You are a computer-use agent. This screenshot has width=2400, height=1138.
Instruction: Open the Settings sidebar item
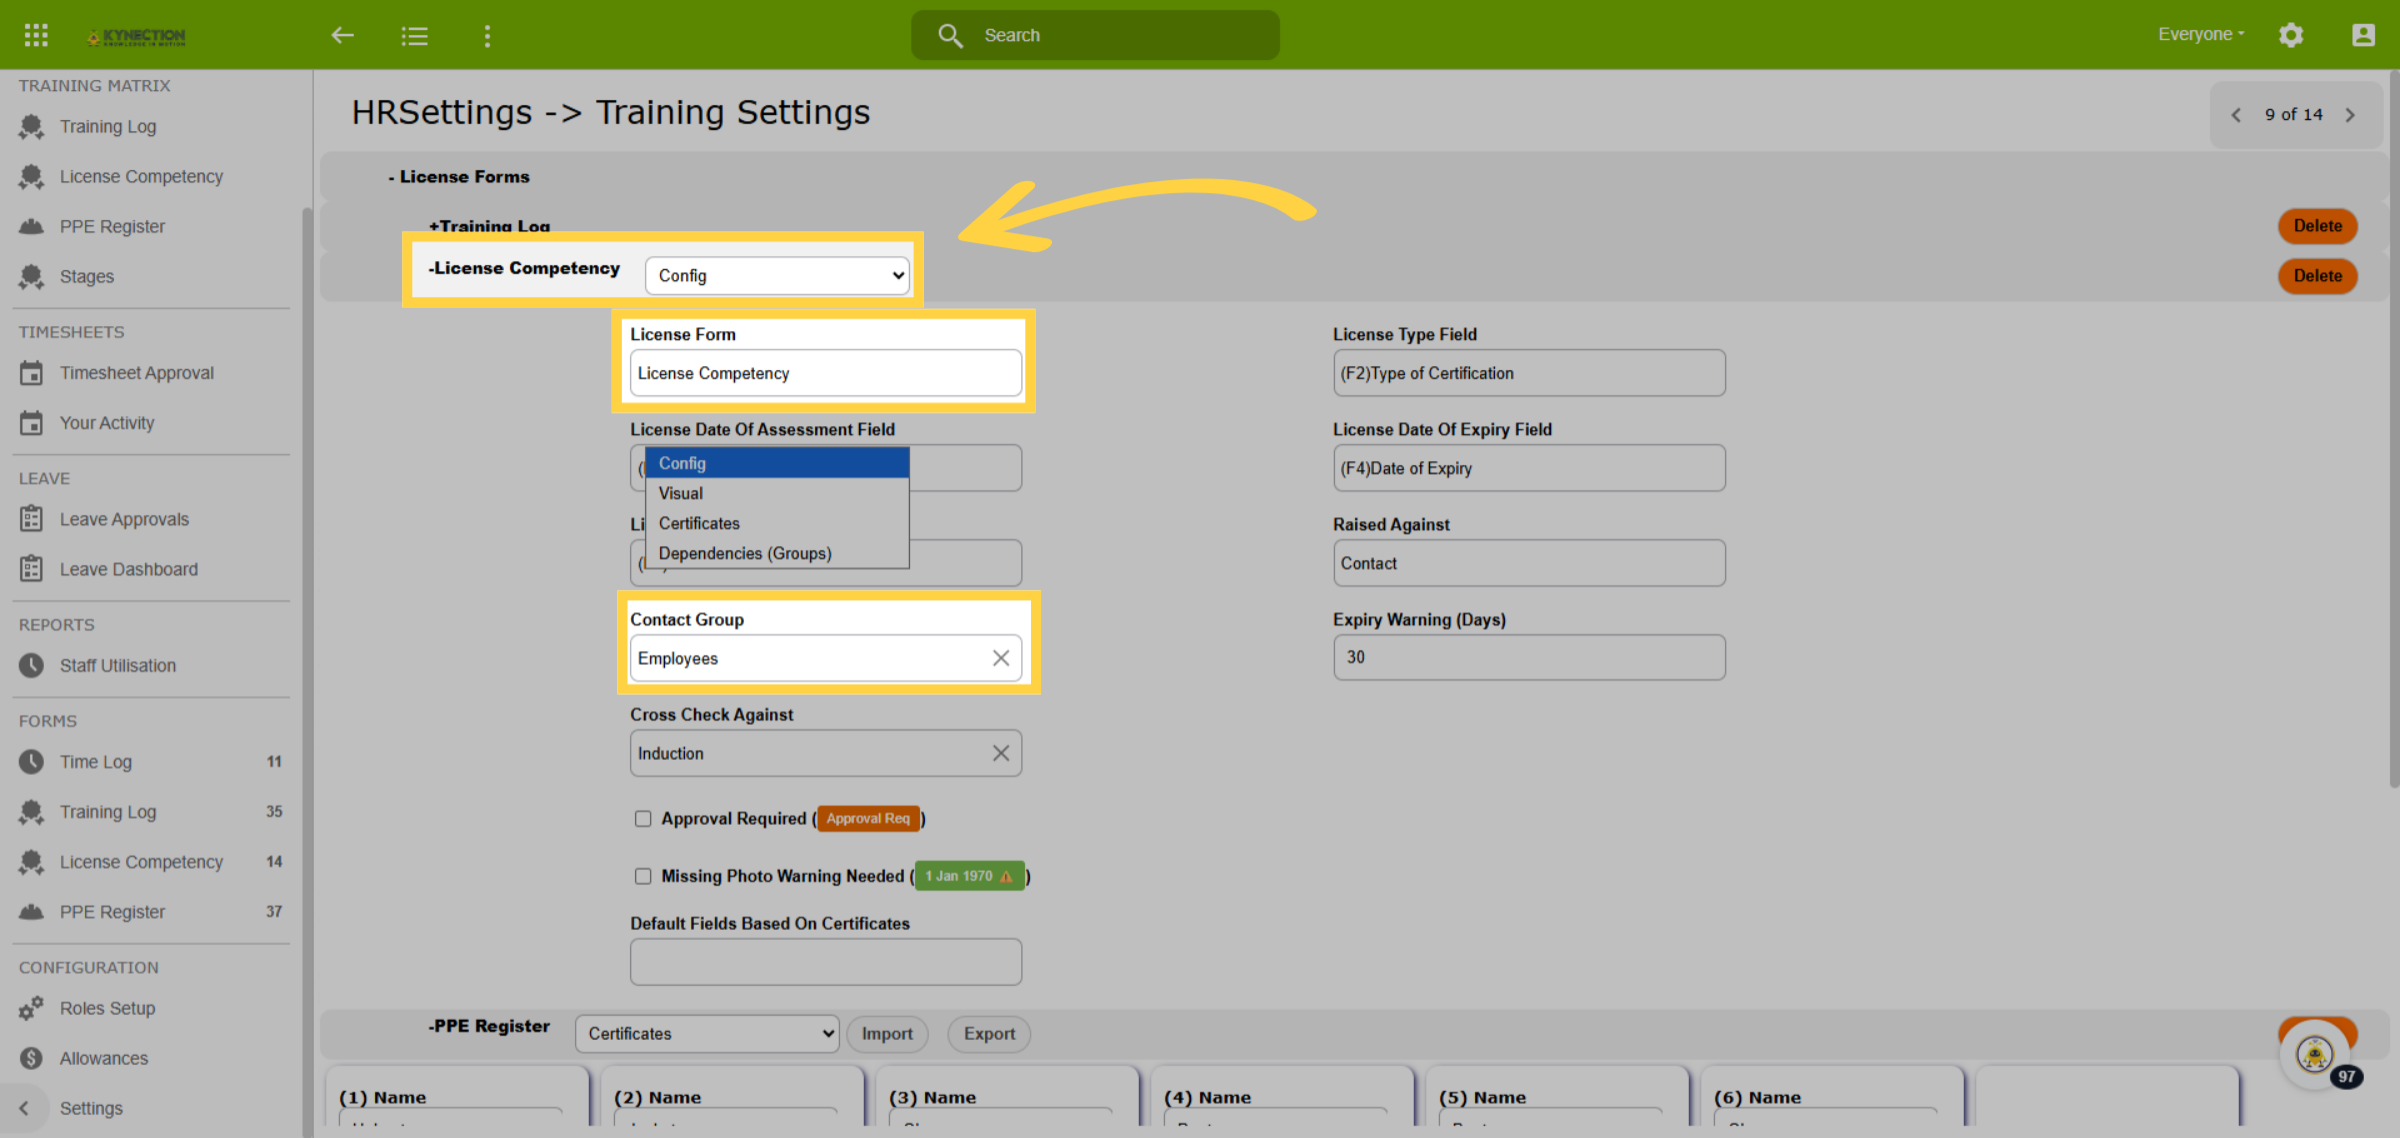[91, 1108]
